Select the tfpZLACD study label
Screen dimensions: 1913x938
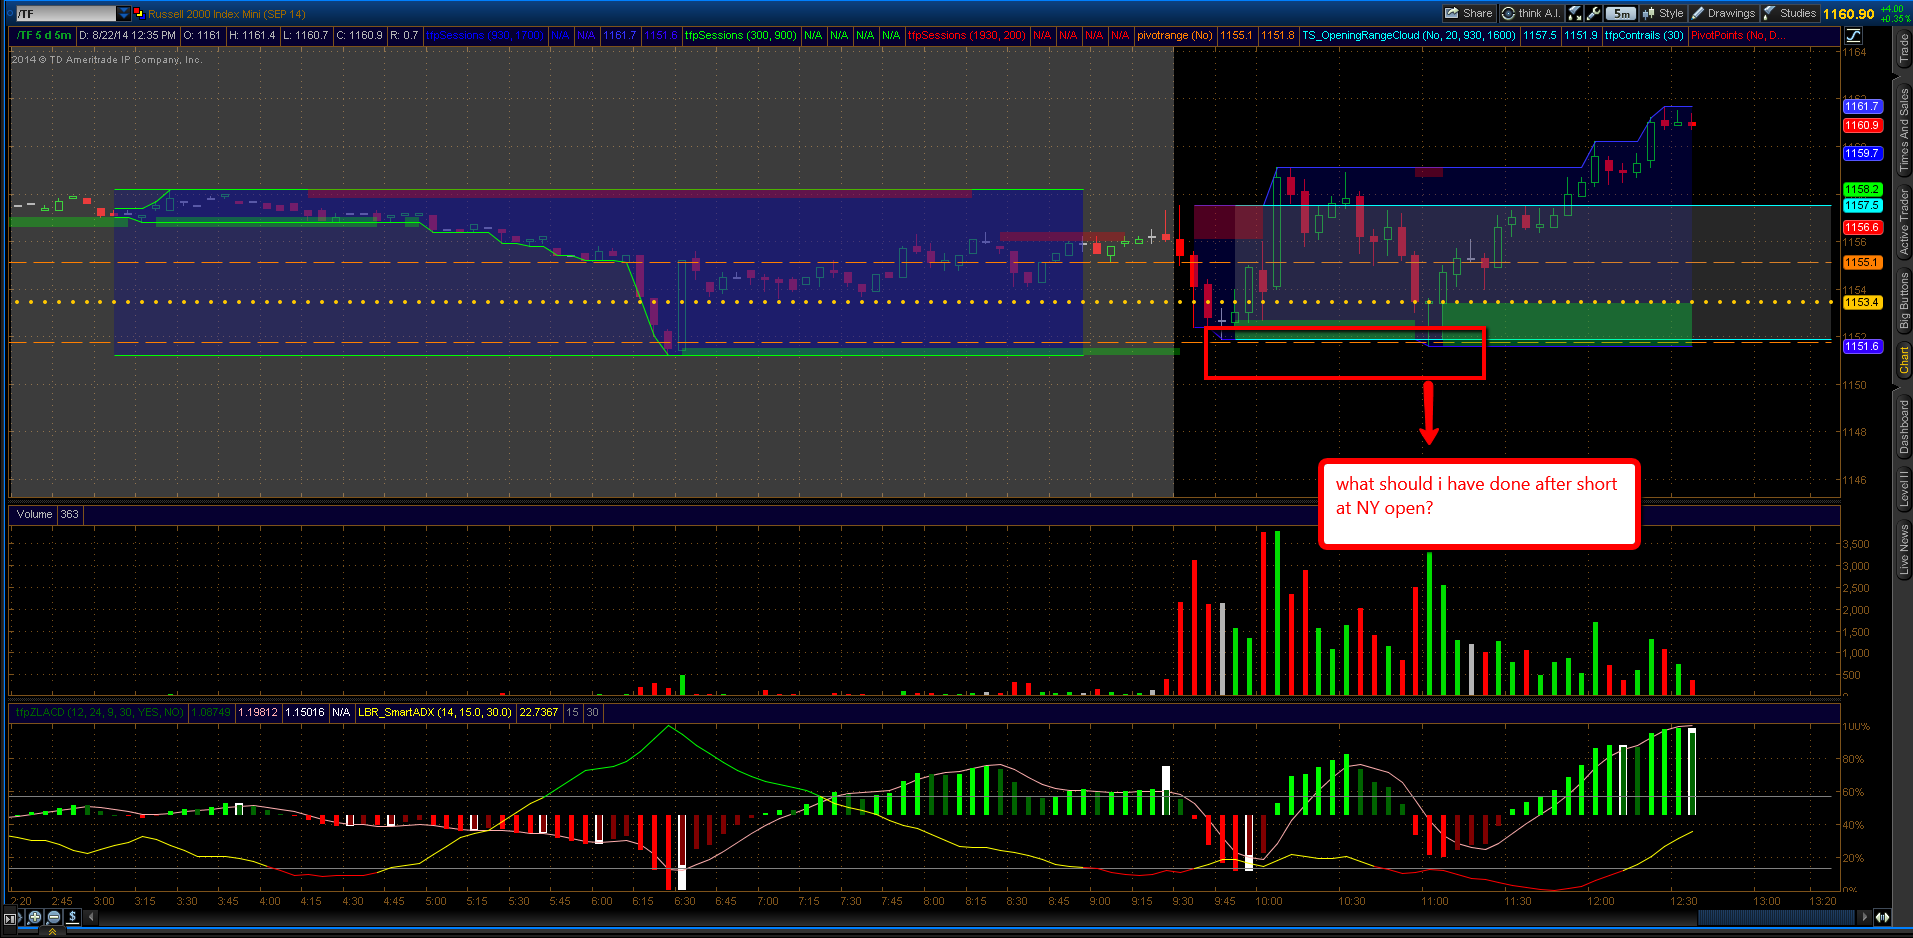100,712
